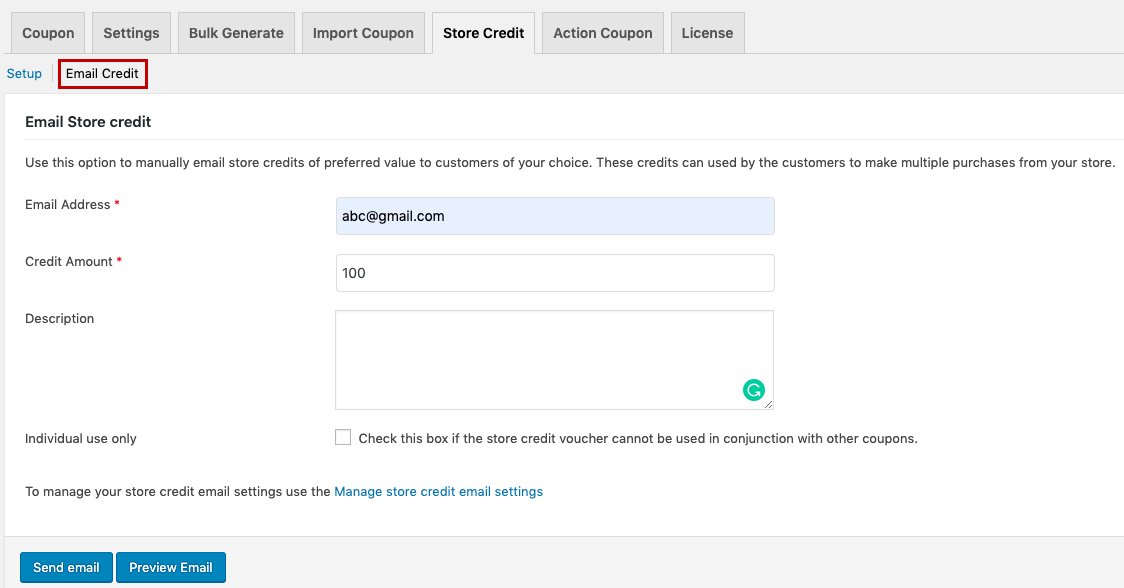Click the Preview Email button
1124x588 pixels.
(171, 567)
